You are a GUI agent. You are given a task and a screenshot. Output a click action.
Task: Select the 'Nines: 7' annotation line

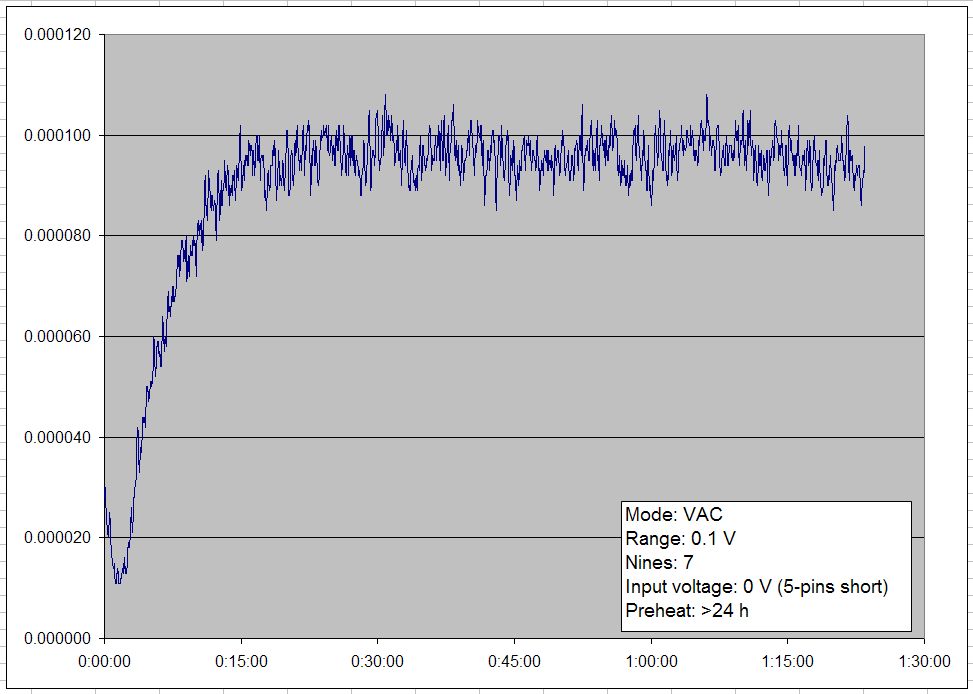click(659, 562)
